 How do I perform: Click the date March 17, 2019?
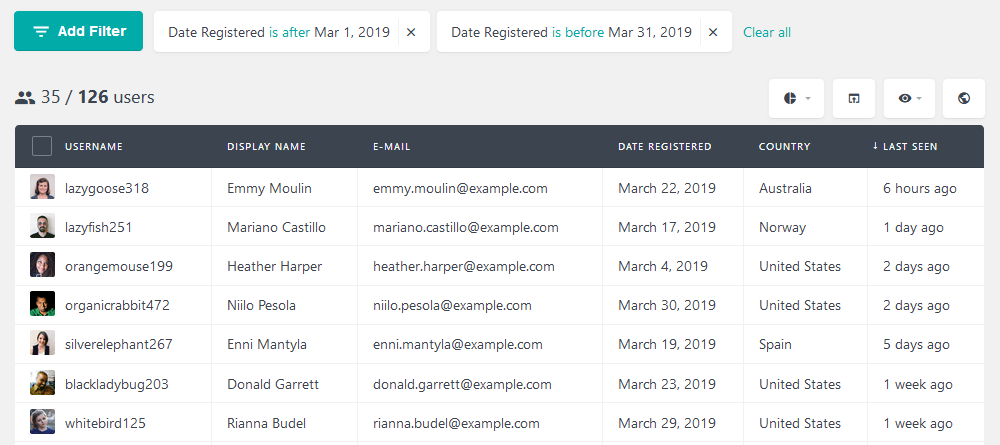coord(666,228)
